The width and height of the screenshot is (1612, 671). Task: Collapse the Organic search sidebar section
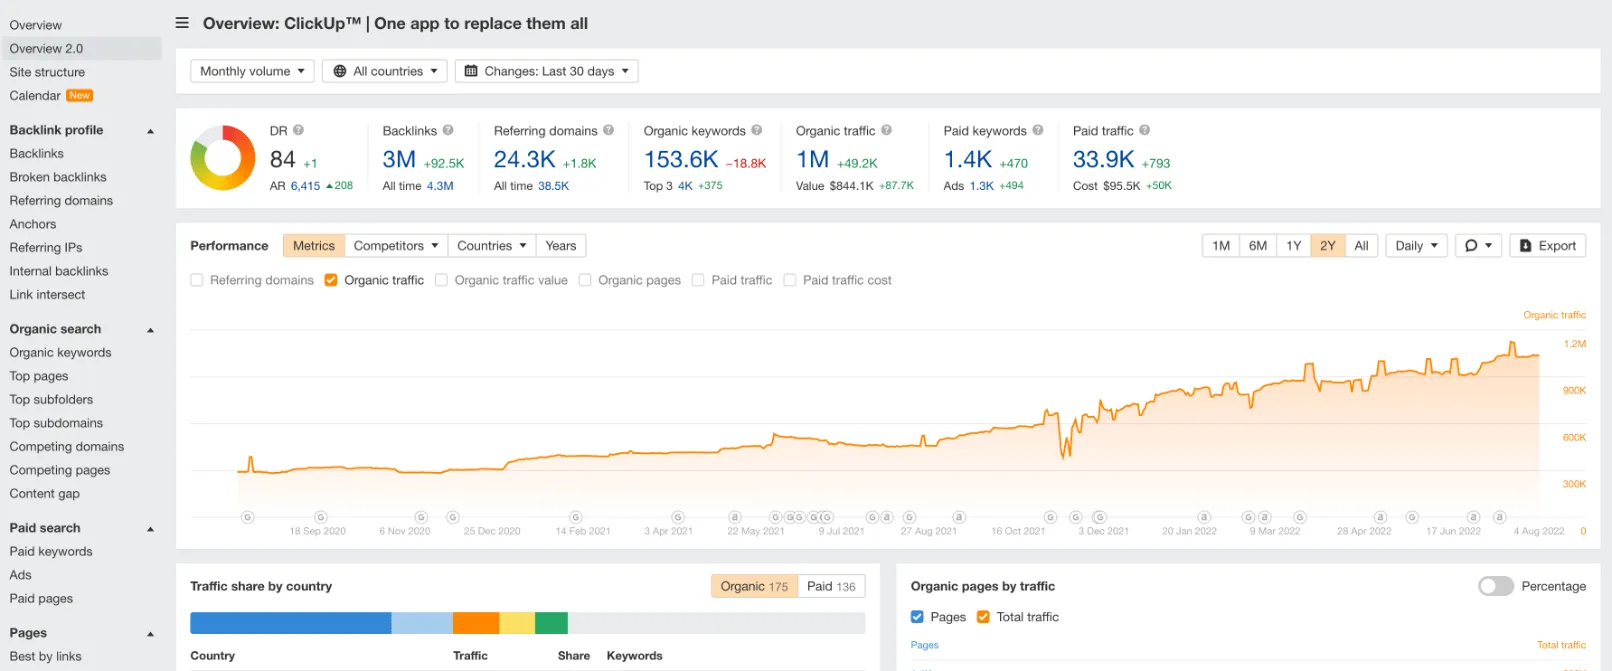tap(151, 330)
